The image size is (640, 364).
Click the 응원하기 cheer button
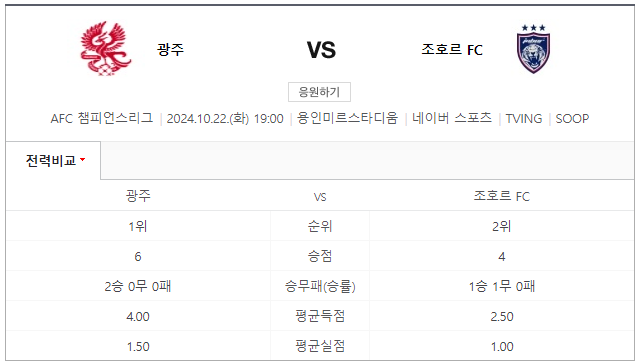coord(319,92)
